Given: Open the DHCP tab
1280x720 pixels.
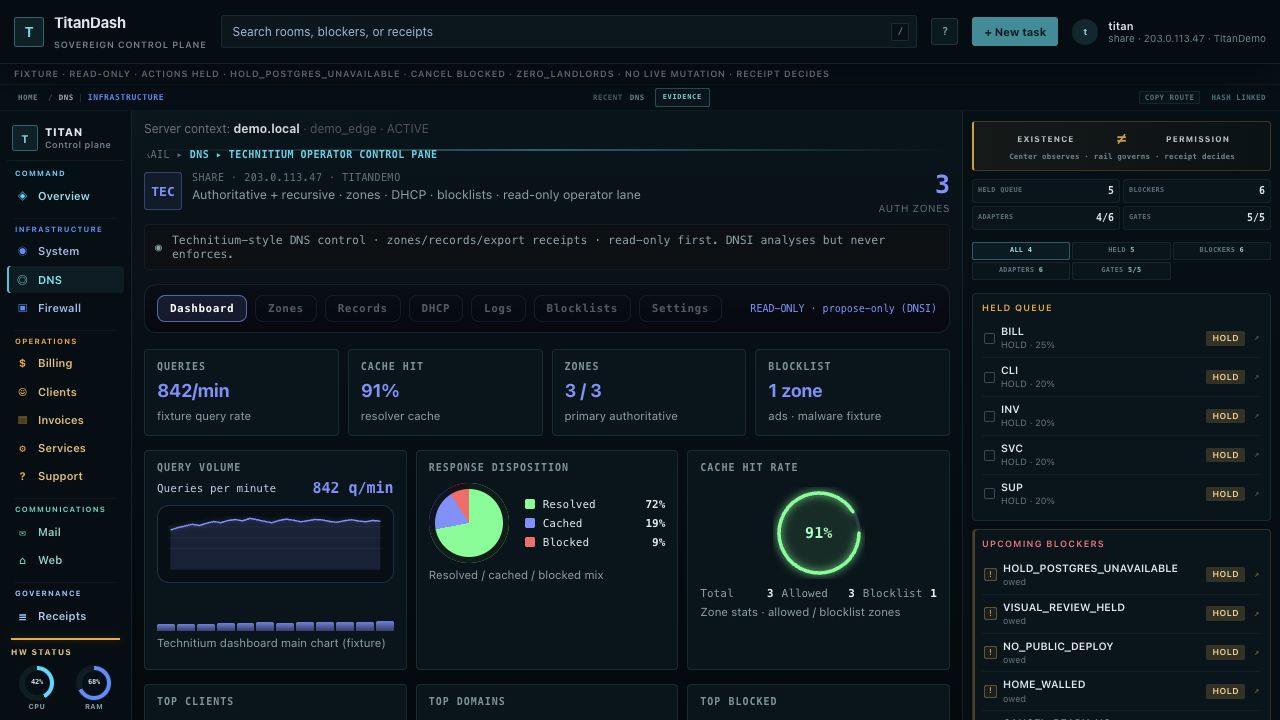Looking at the screenshot, I should click(x=435, y=308).
